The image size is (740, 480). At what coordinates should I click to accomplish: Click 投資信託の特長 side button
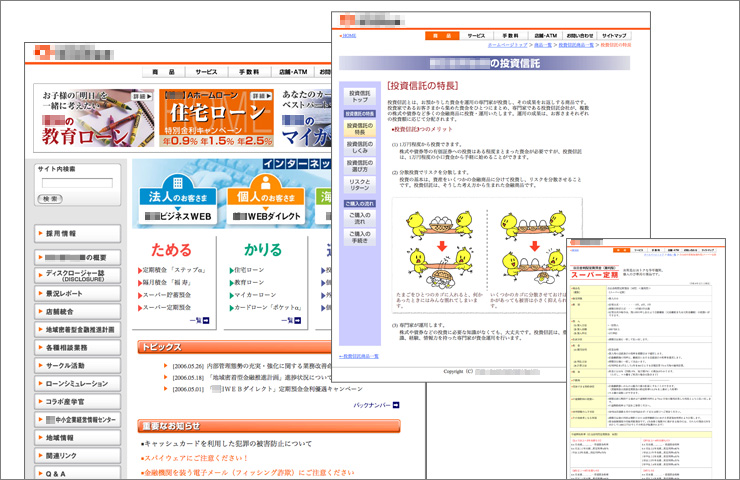pos(360,129)
